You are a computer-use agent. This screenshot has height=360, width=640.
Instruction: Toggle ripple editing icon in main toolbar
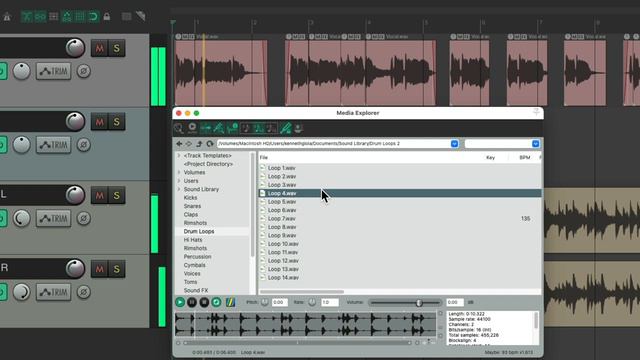53,17
